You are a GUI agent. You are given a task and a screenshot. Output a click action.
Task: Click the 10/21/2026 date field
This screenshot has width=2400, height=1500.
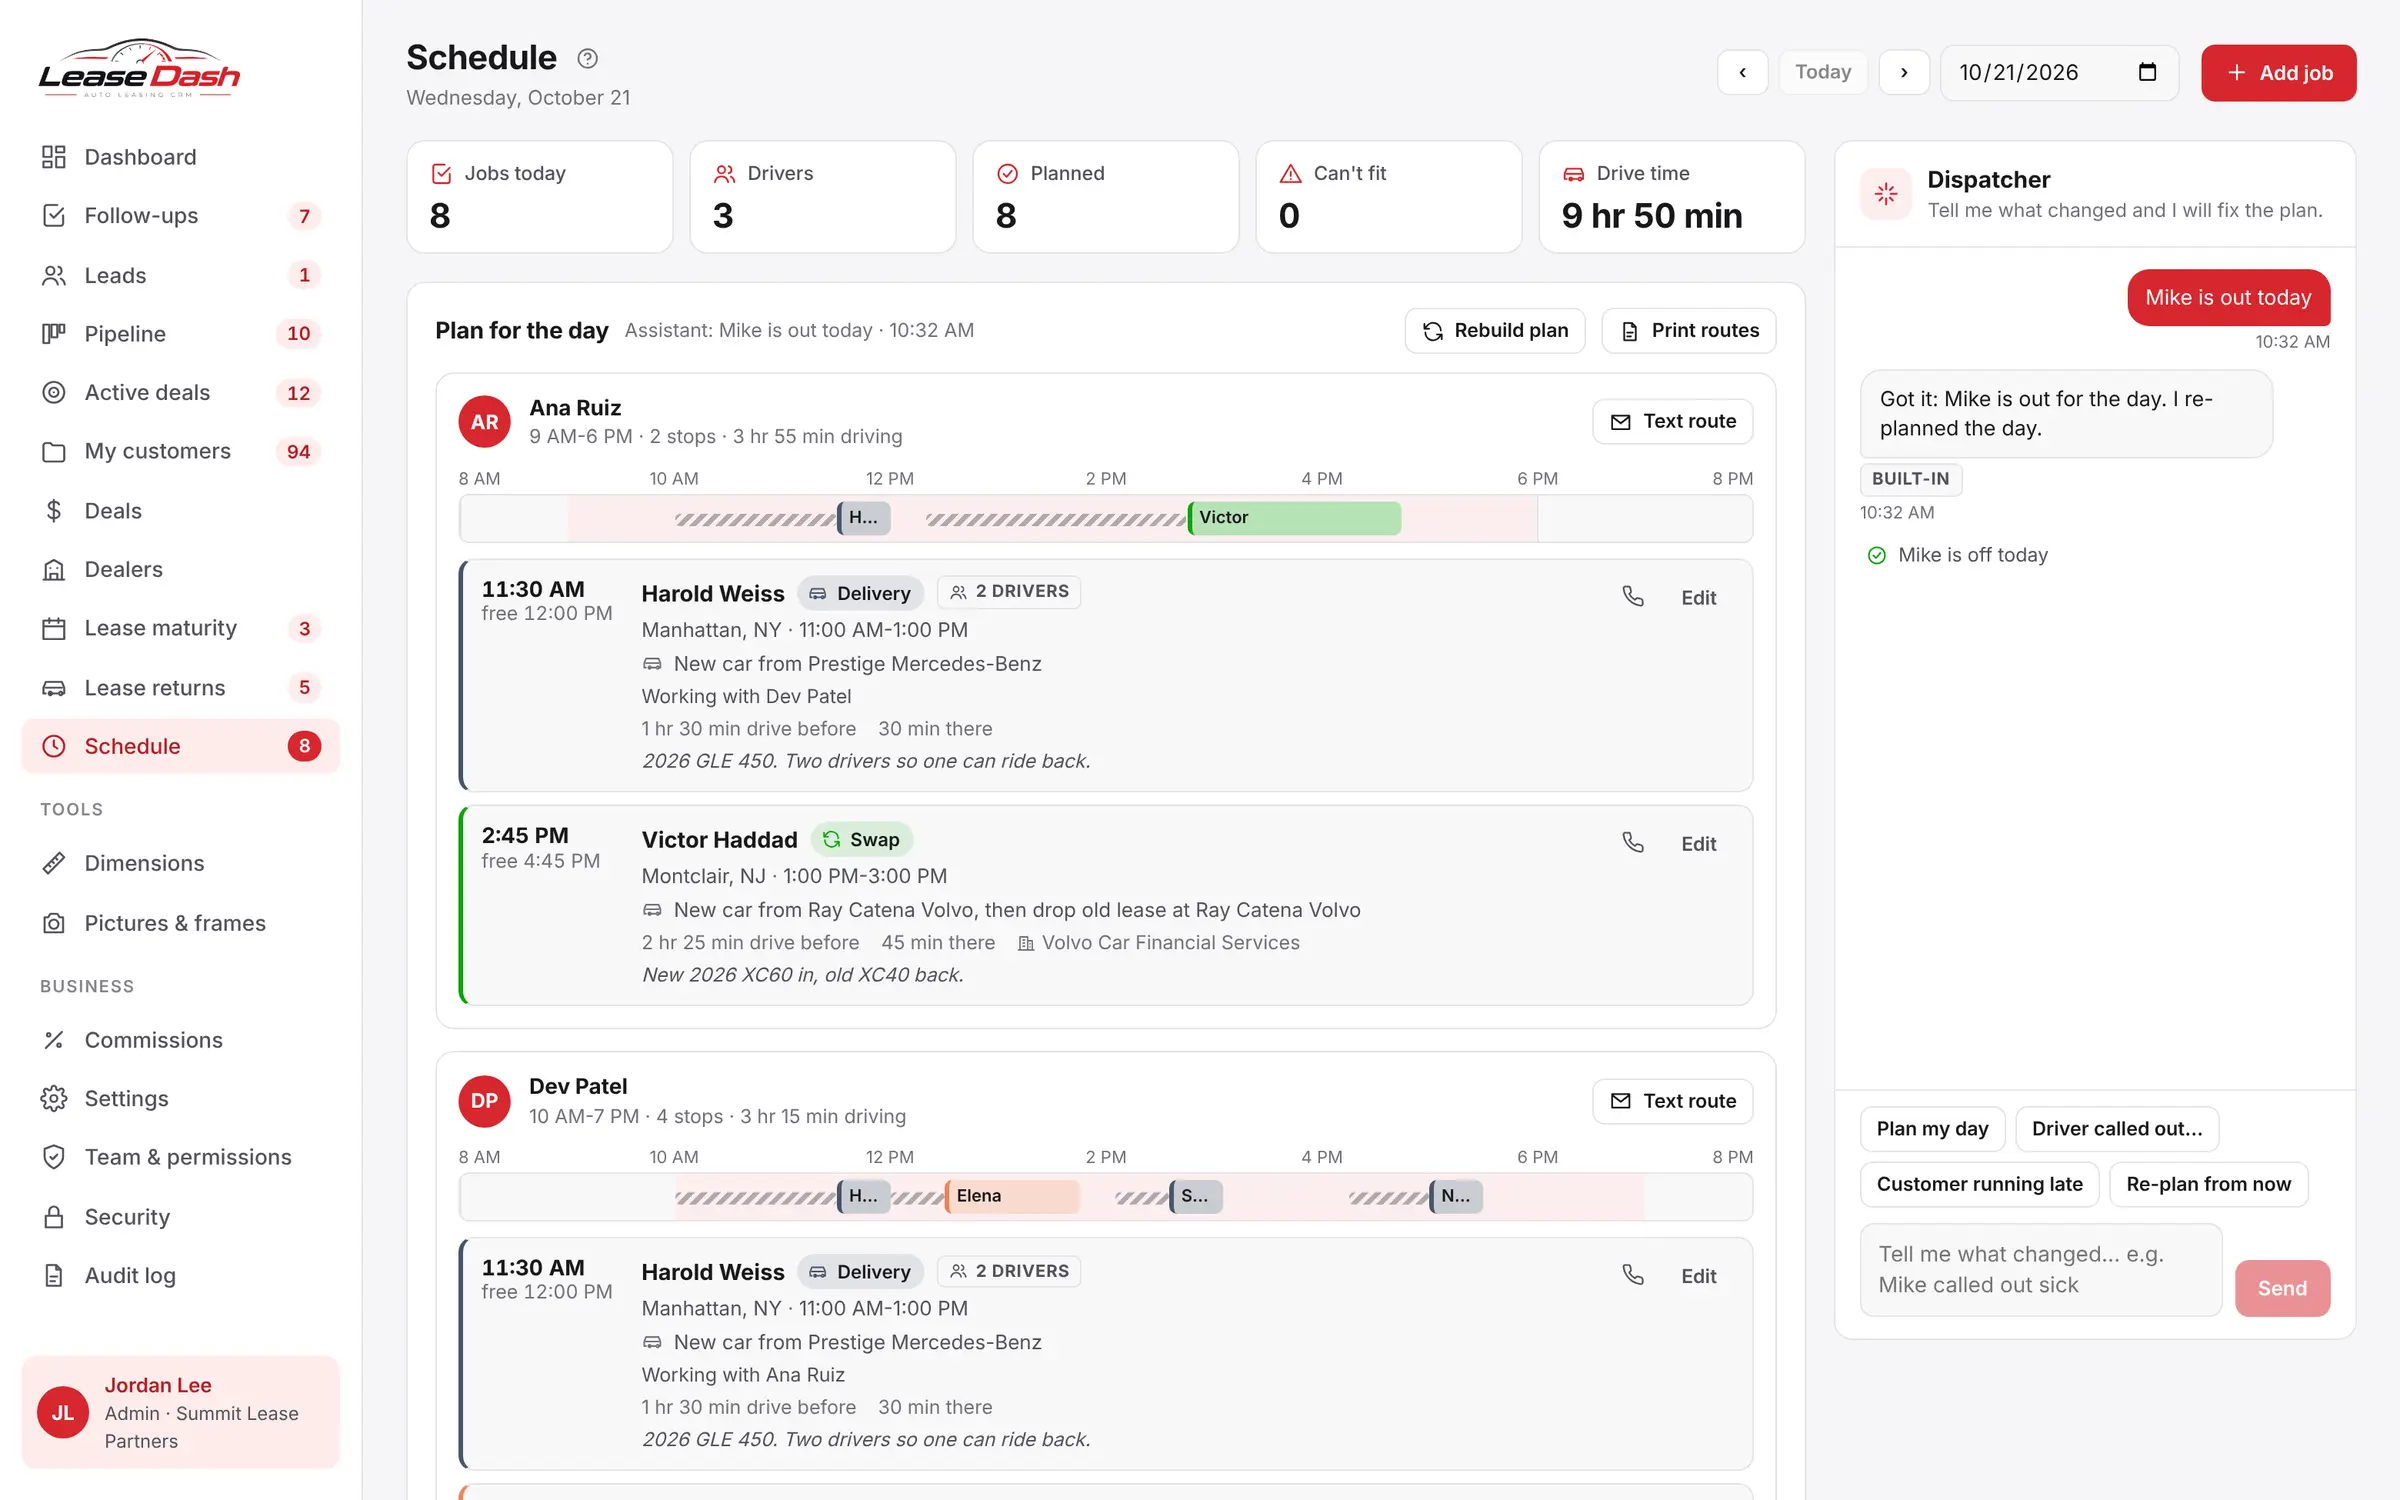(x=2059, y=72)
